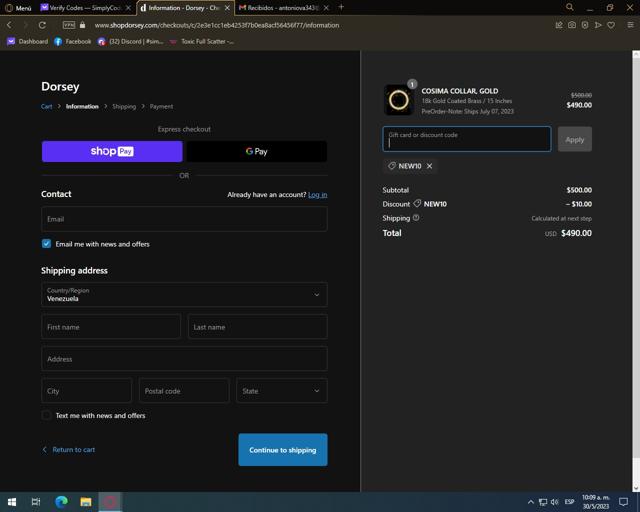This screenshot has width=640, height=512.
Task: Click the City field
Action: (87, 391)
